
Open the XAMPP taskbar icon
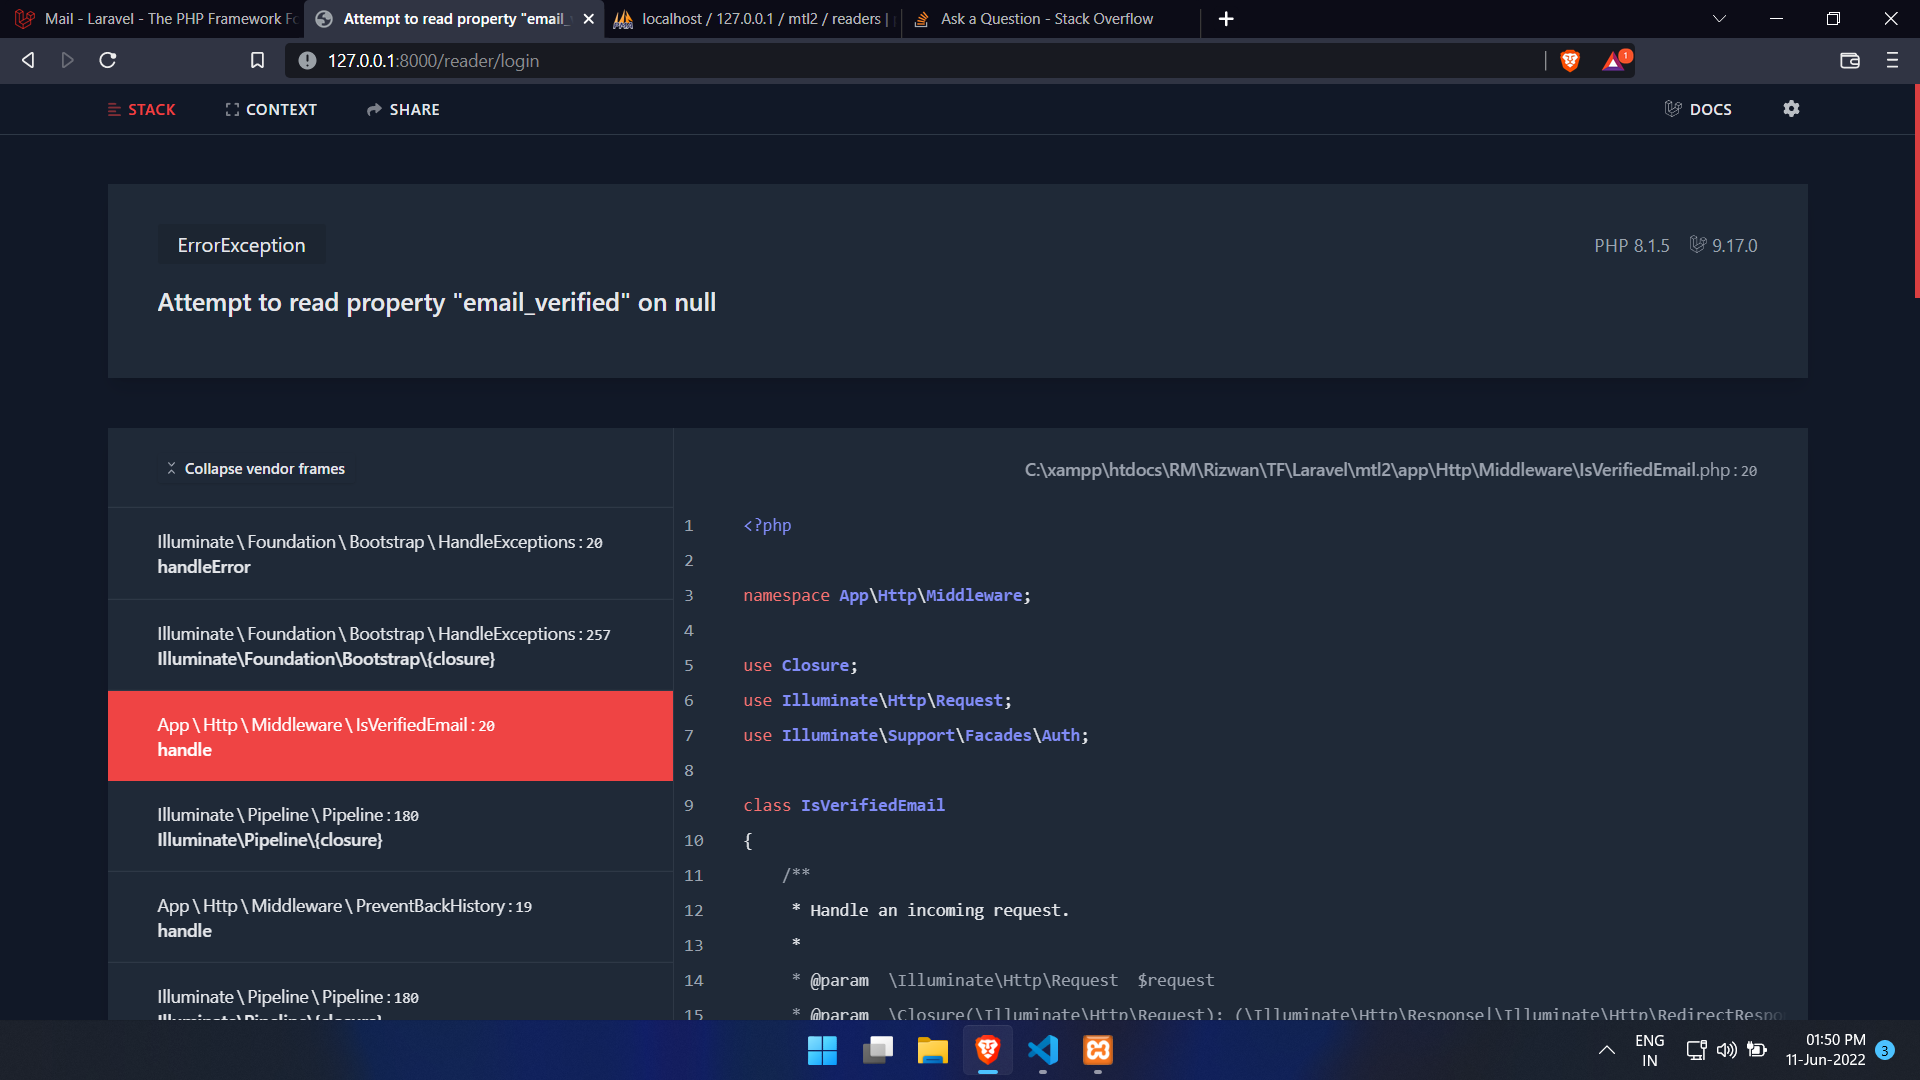[x=1098, y=1050]
